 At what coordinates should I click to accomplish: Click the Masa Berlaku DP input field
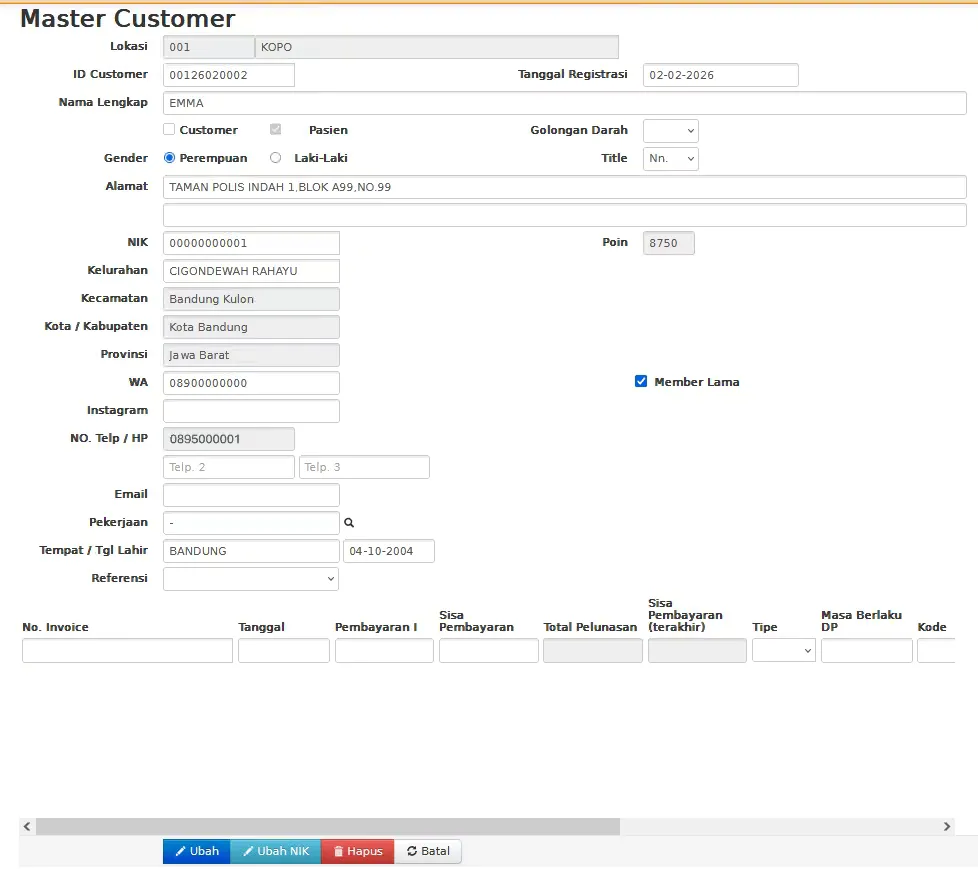(x=867, y=651)
